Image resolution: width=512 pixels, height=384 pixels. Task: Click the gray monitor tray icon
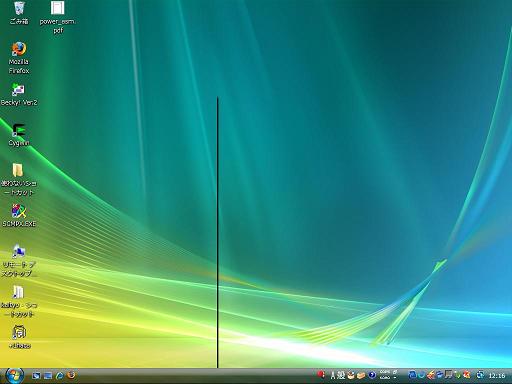pyautogui.click(x=449, y=375)
